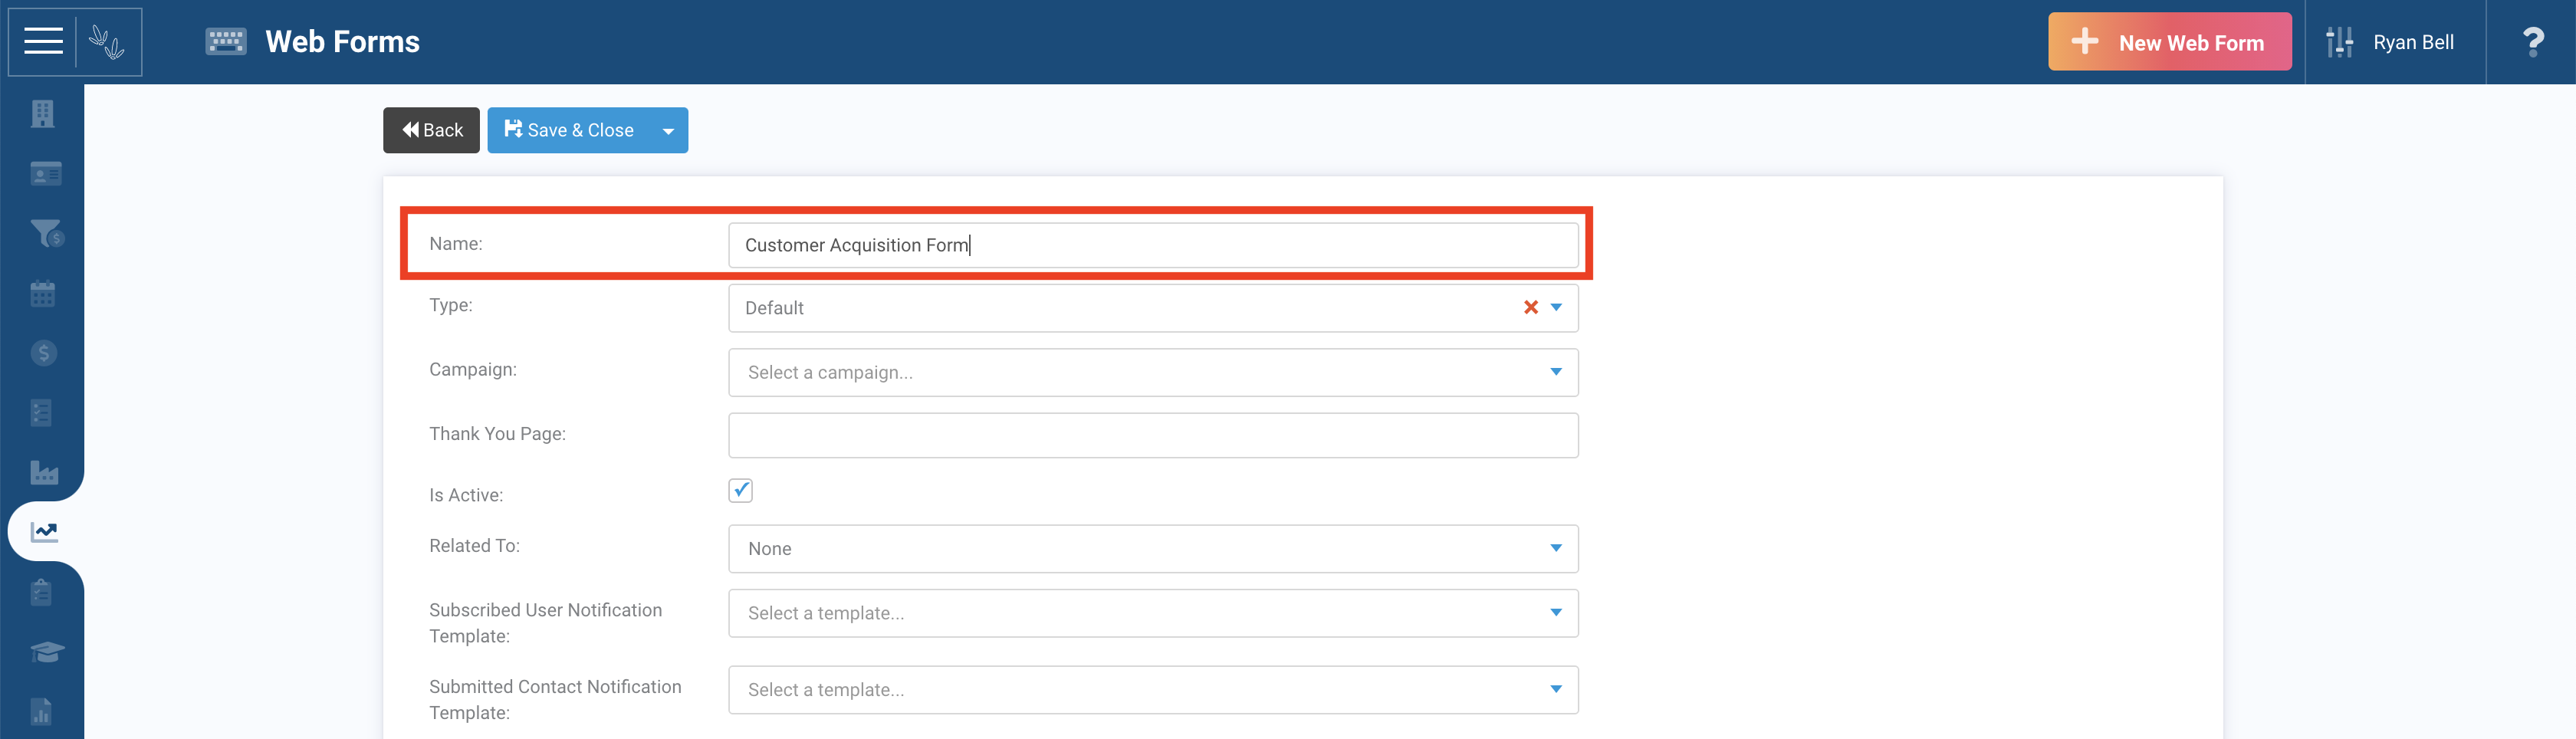The image size is (2576, 739).
Task: Click the plant logo icon
Action: coord(106,42)
